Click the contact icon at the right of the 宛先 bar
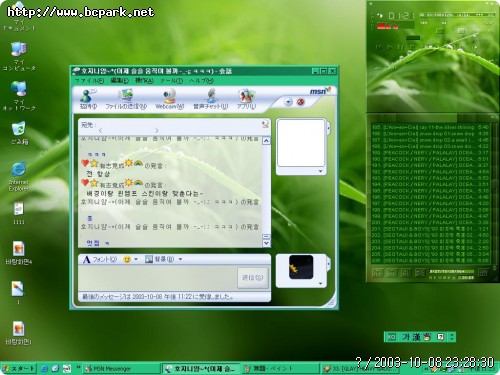 (x=265, y=125)
